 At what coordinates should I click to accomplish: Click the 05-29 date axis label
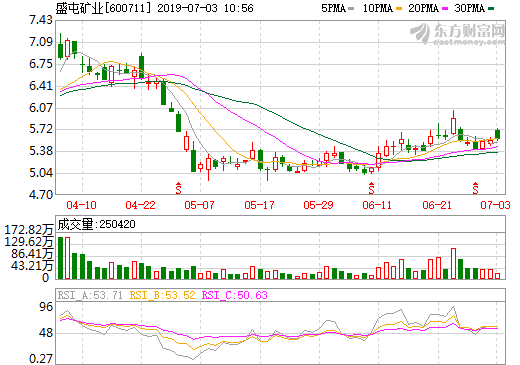click(318, 205)
